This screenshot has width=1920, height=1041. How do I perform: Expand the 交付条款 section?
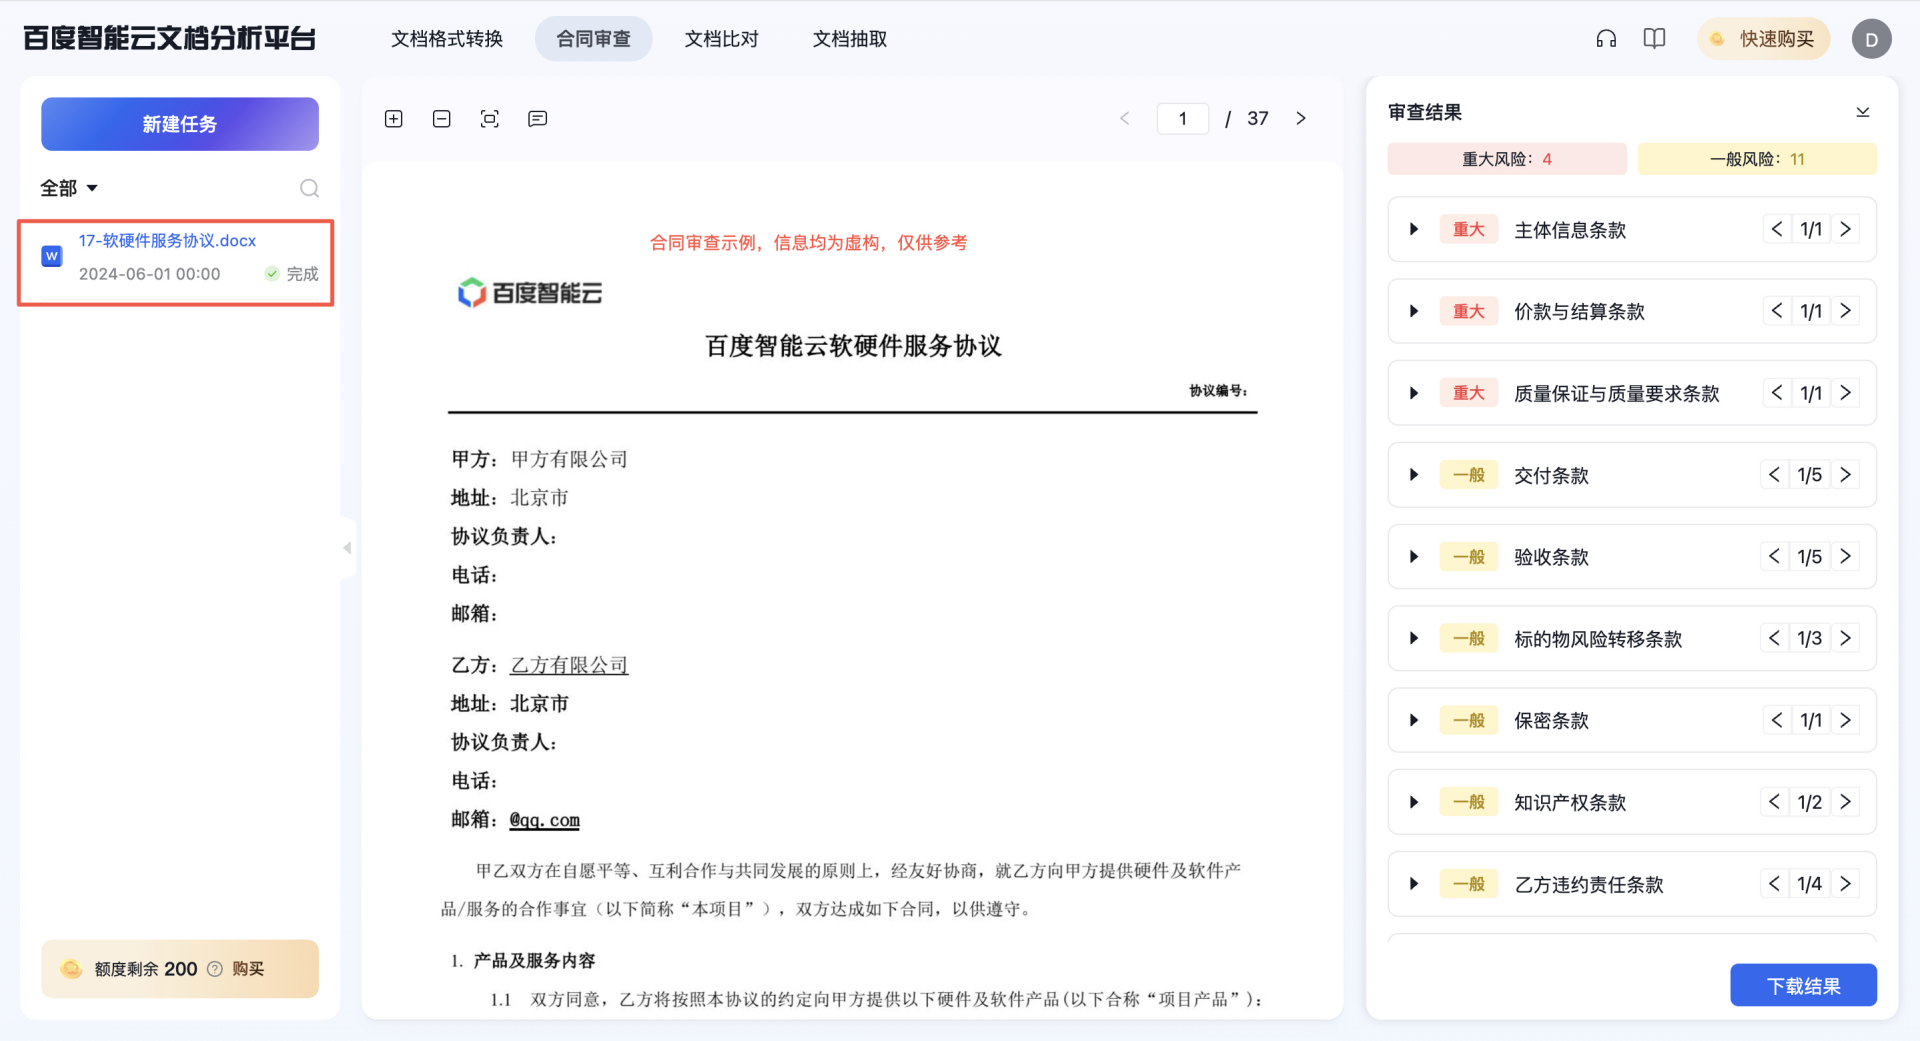tap(1414, 475)
